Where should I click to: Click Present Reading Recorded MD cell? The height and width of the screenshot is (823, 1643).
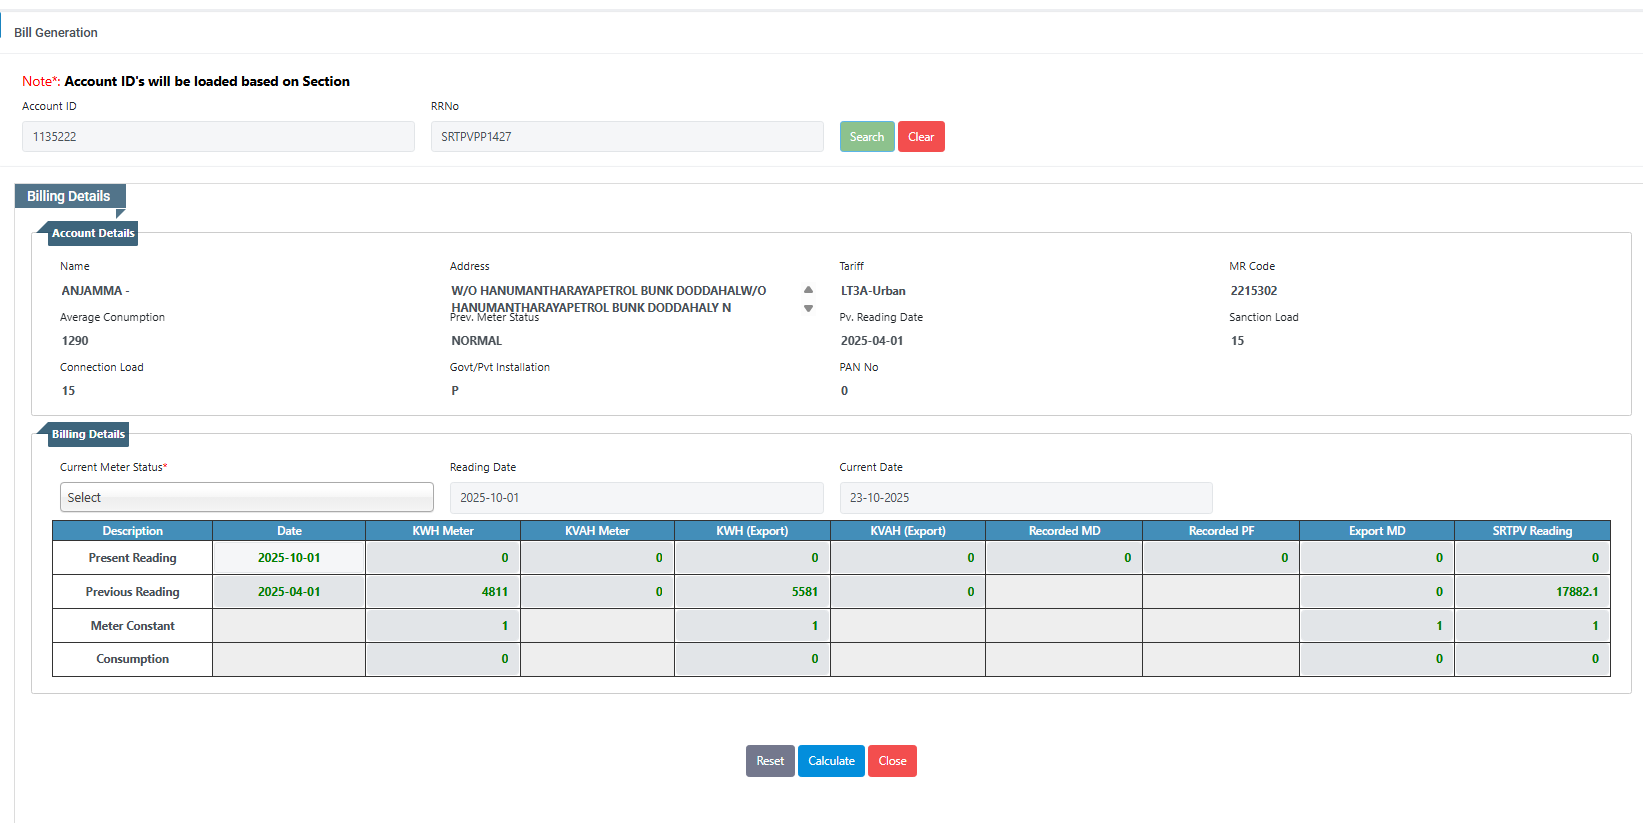tap(1064, 558)
